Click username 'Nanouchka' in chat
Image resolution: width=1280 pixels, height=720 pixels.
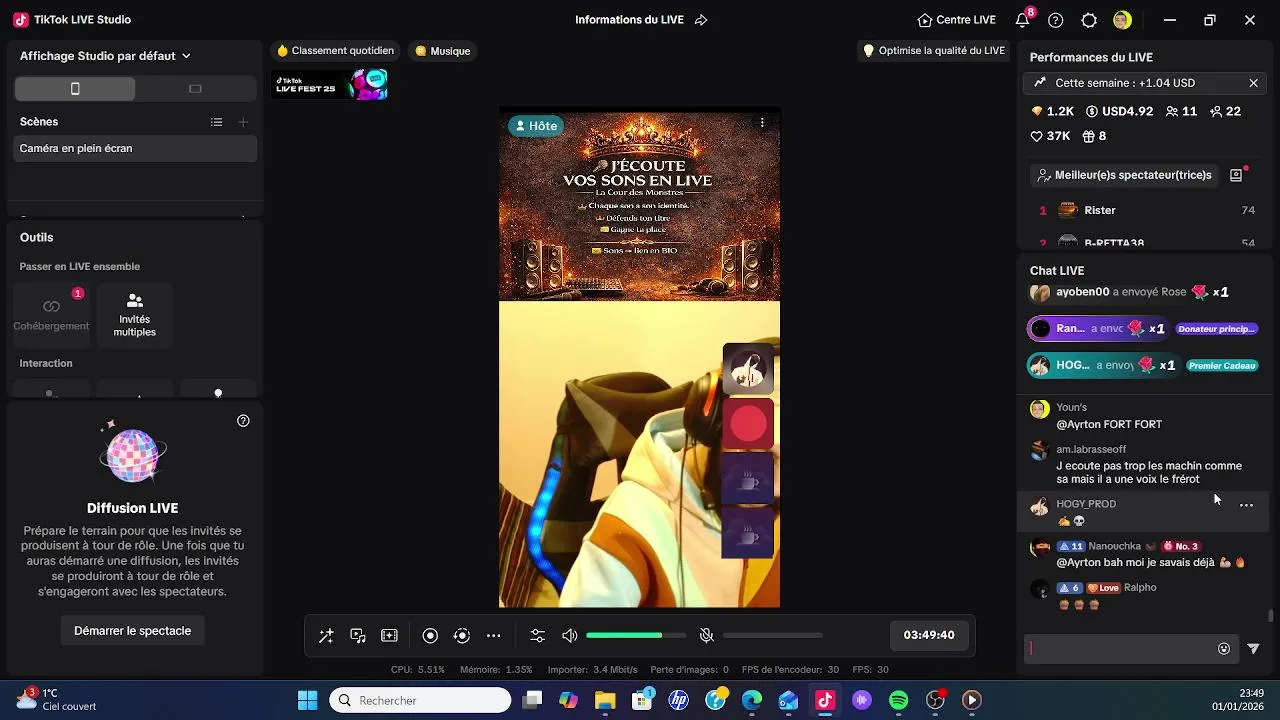point(1114,546)
